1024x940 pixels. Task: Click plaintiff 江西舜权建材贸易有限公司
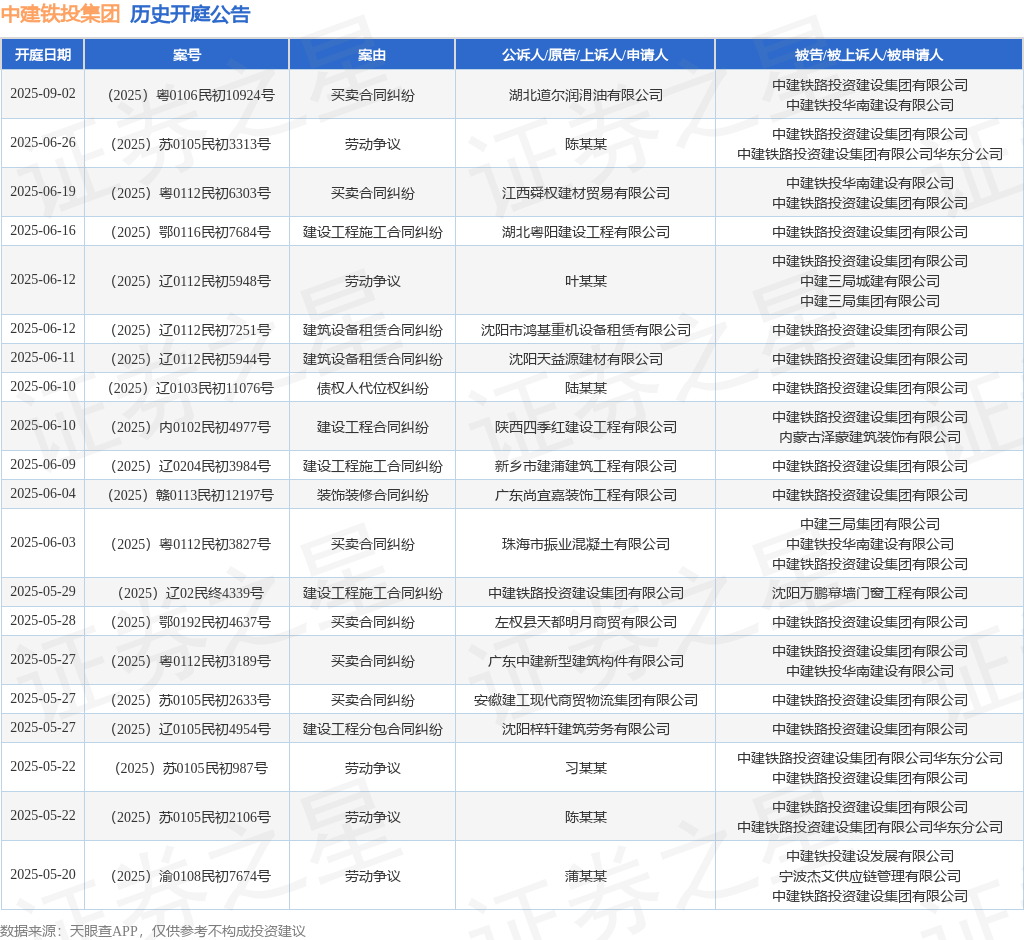coord(585,193)
